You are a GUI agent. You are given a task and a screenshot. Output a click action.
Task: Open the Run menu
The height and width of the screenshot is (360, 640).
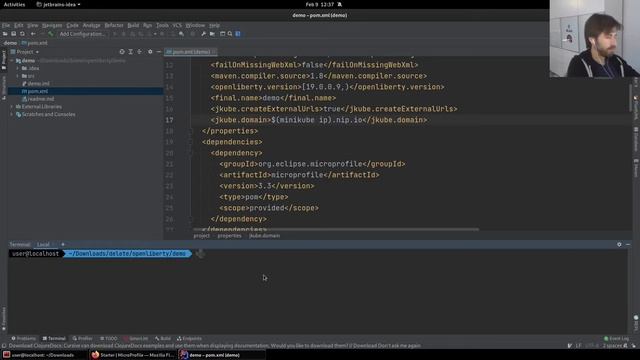tap(147, 25)
